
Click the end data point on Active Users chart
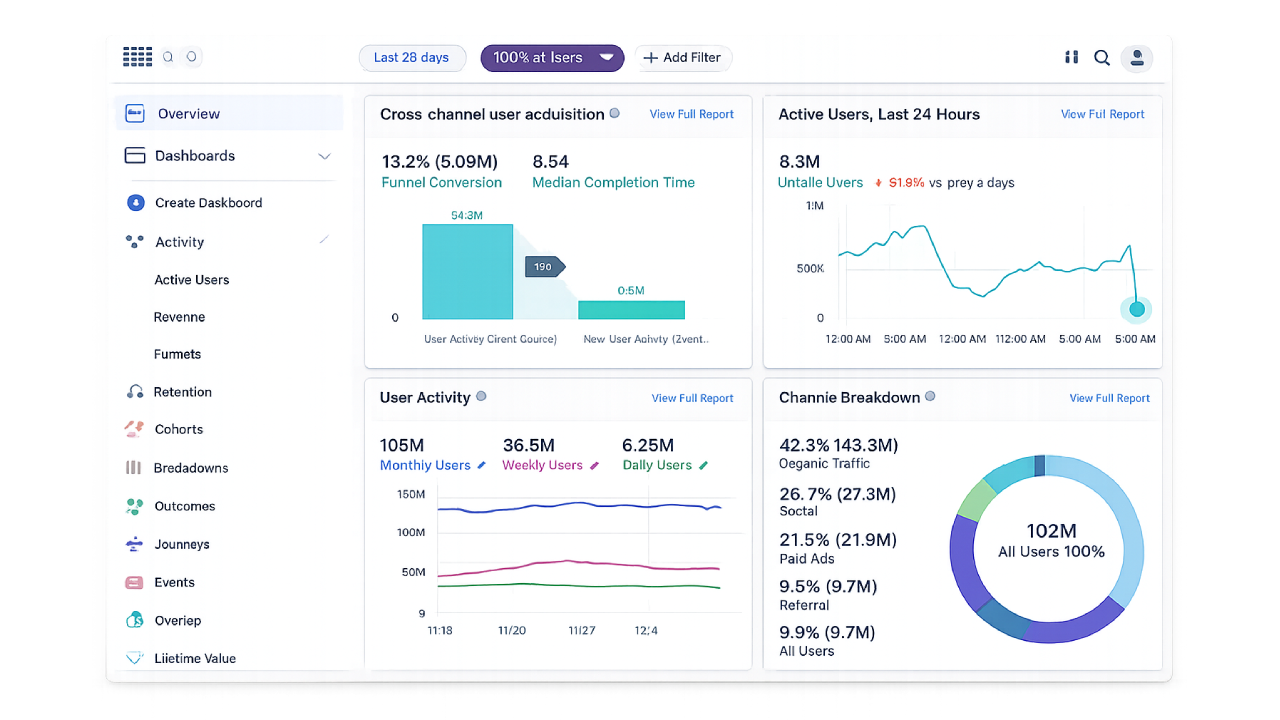tap(1137, 309)
